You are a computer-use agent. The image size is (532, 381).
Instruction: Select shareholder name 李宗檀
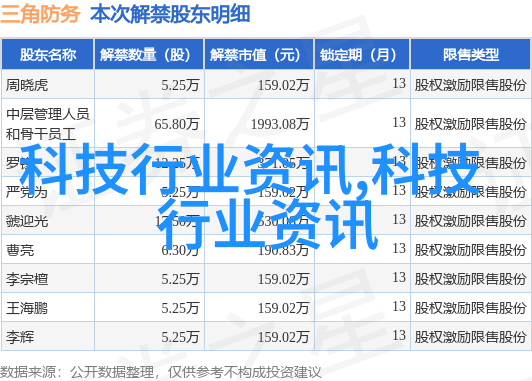27,279
